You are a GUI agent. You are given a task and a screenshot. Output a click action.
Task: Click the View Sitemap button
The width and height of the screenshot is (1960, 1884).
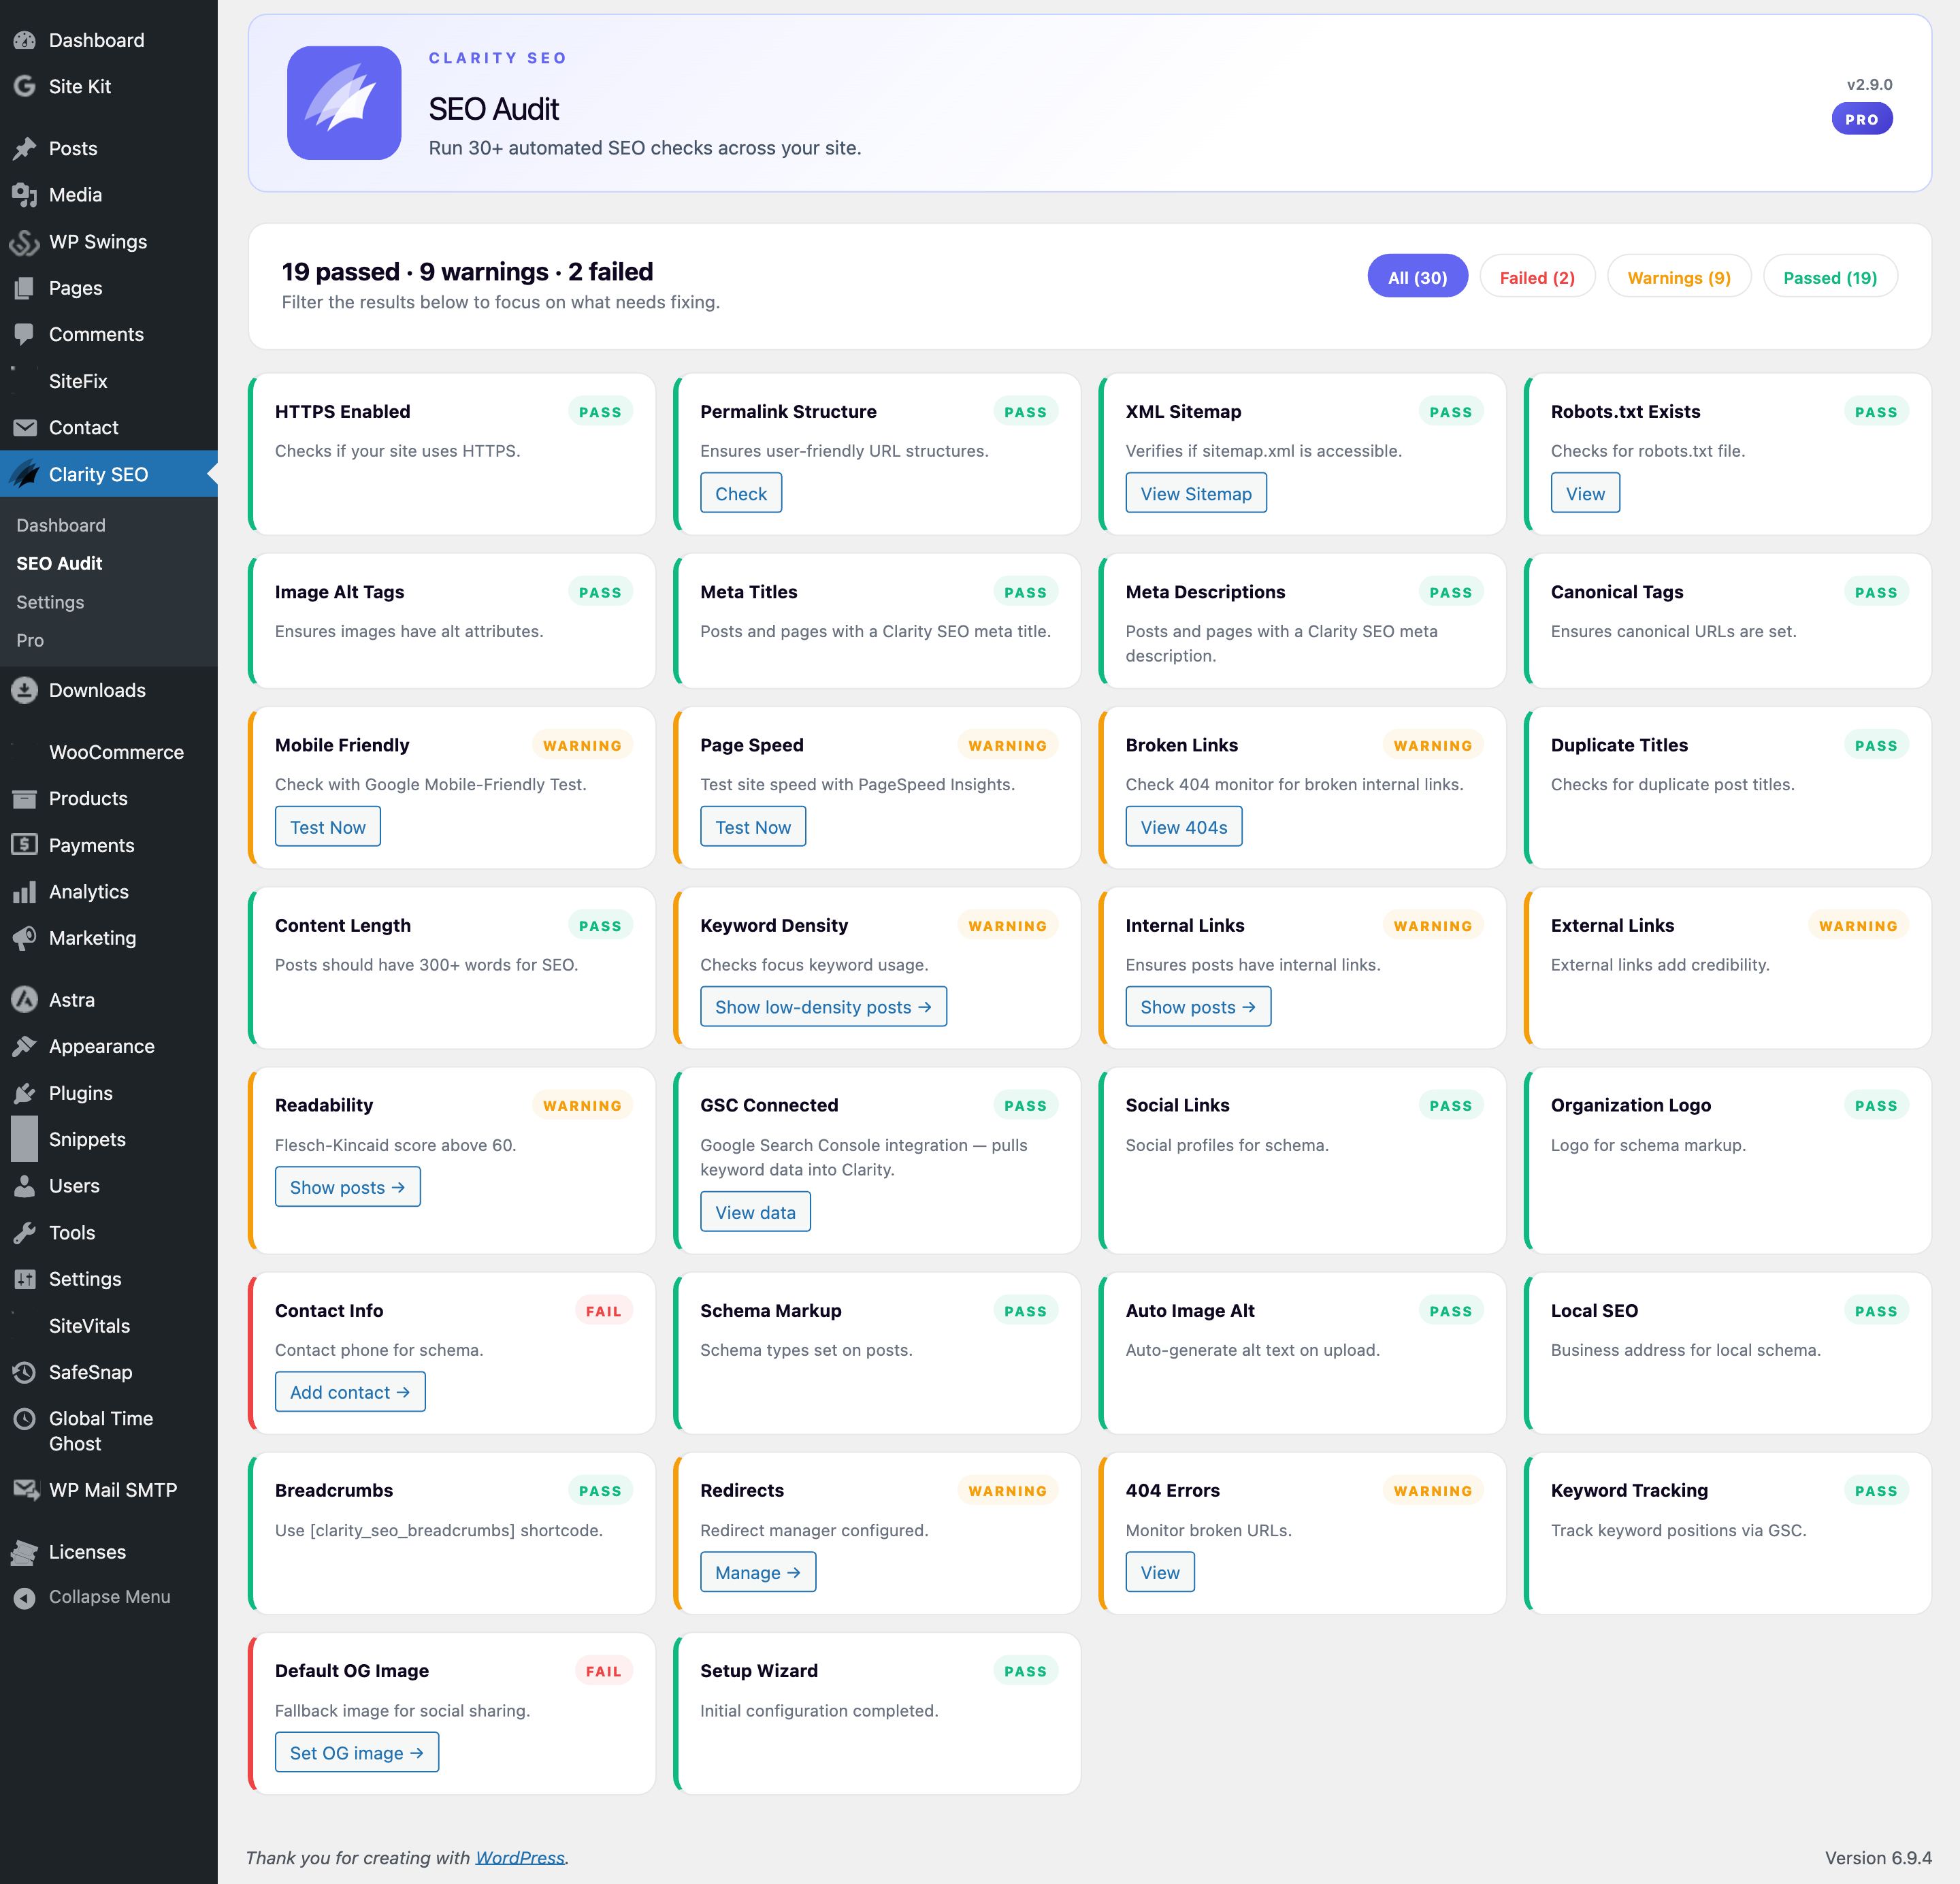coord(1196,493)
